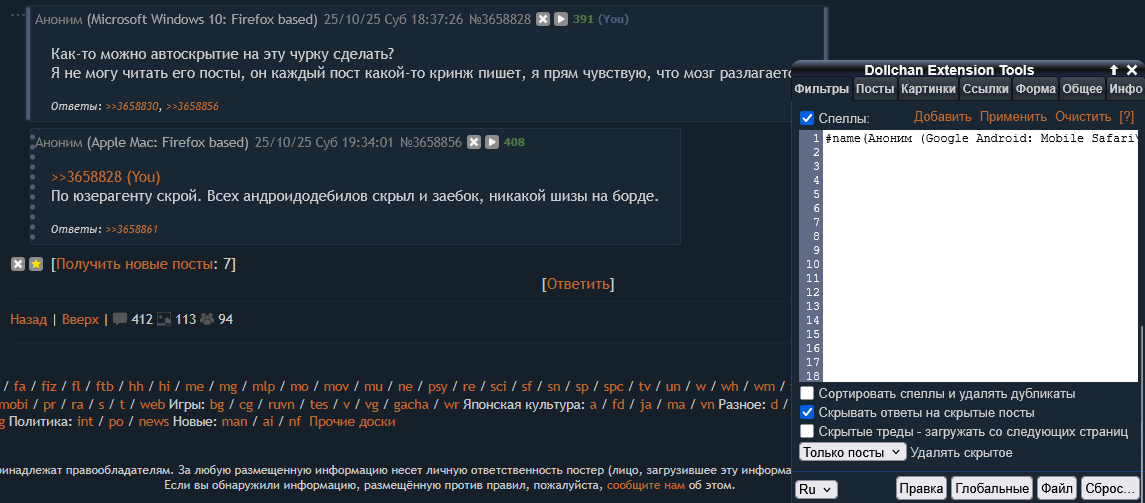Open the sci board link
Viewport: 1145px width, 503px height.
pos(498,386)
